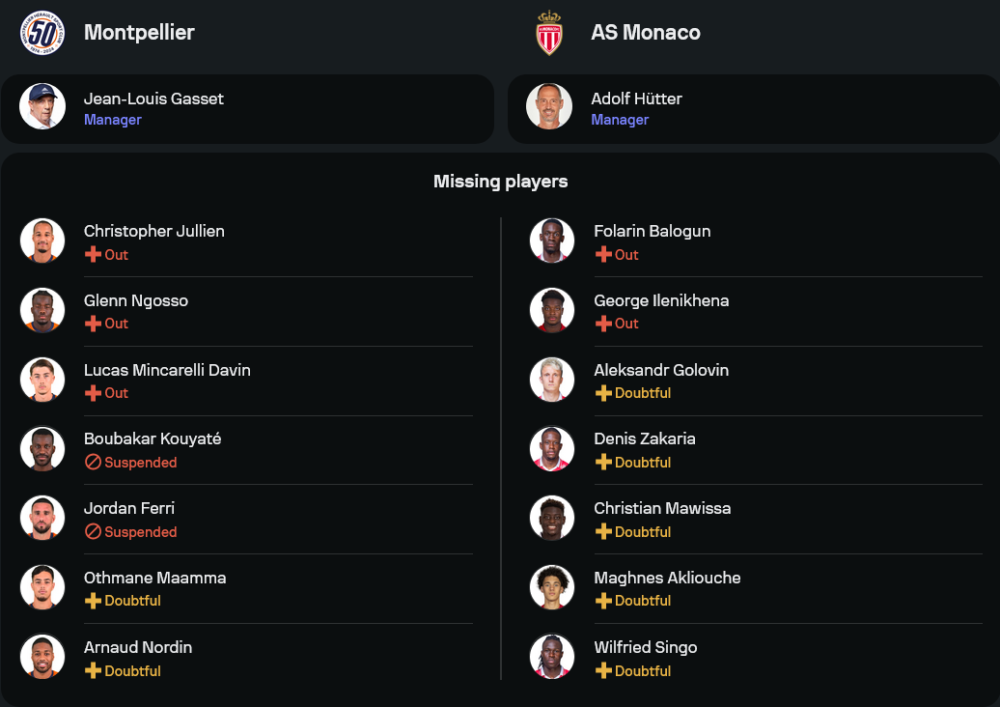Open Arnaud Nordin's player page
1000x707 pixels.
138,647
